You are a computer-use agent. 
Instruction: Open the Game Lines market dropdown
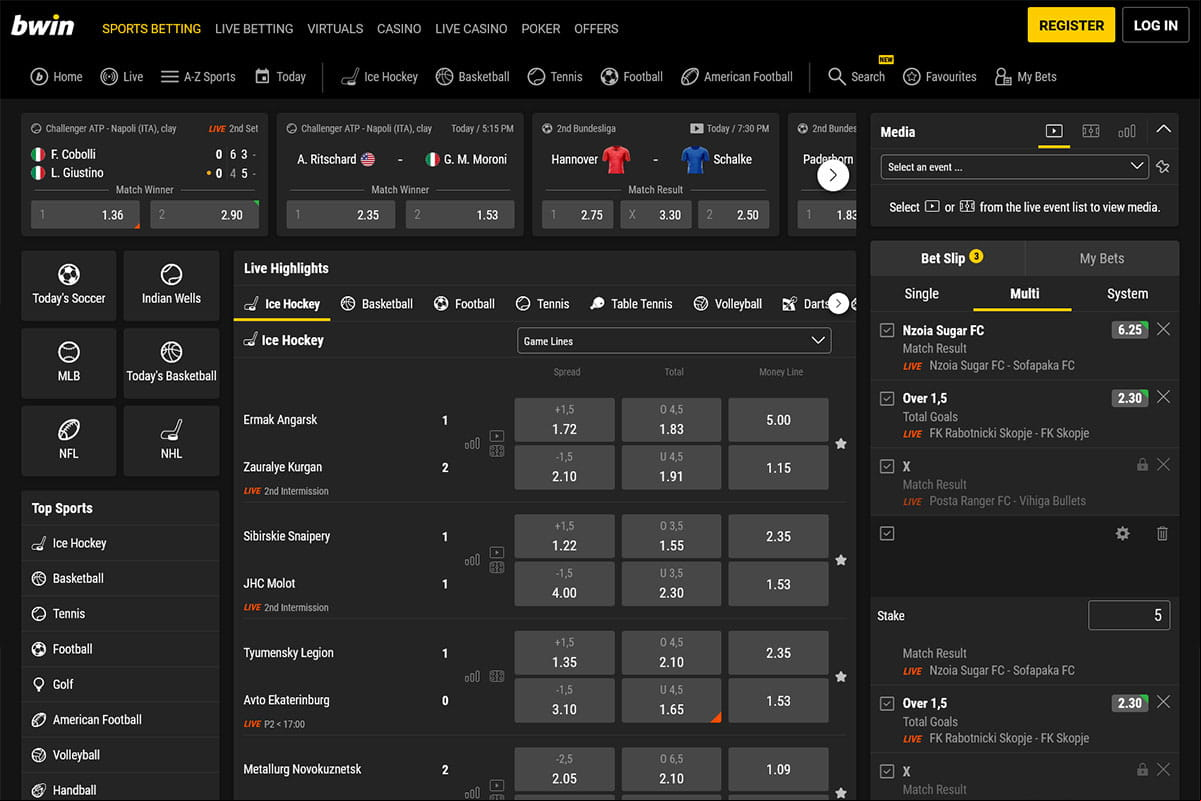(x=674, y=341)
